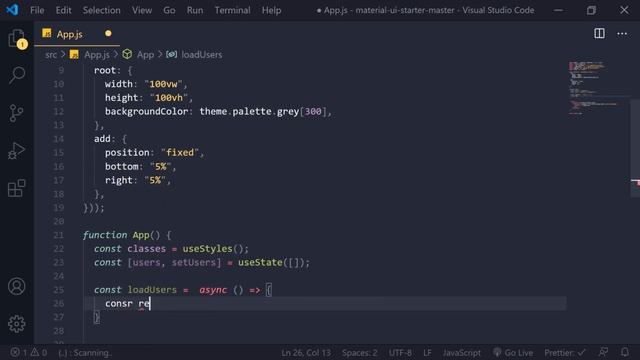
Task: Click the useState call on line 23
Action: pyautogui.click(x=260, y=262)
